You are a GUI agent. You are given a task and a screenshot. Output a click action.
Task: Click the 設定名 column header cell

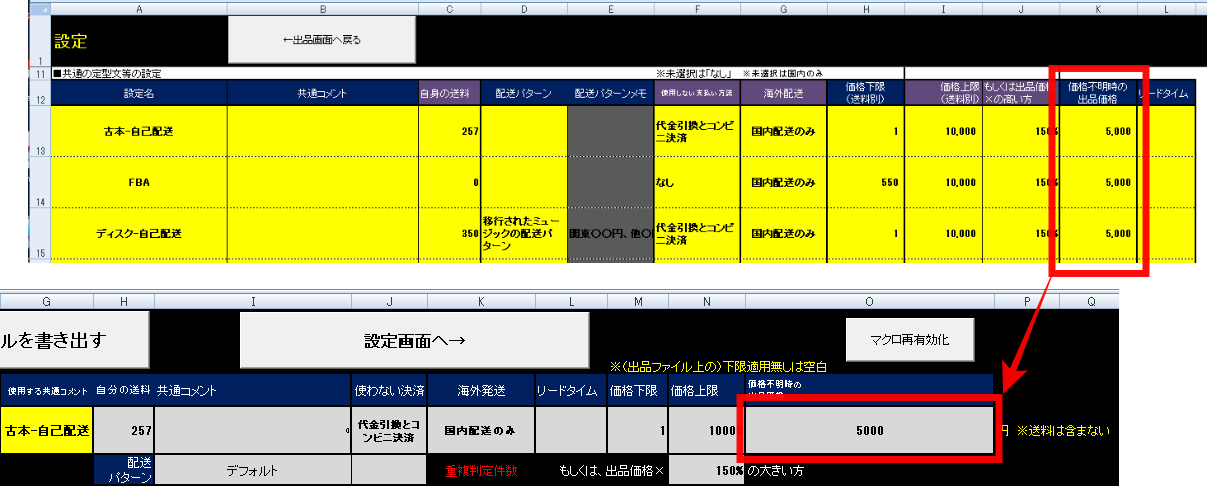point(139,93)
